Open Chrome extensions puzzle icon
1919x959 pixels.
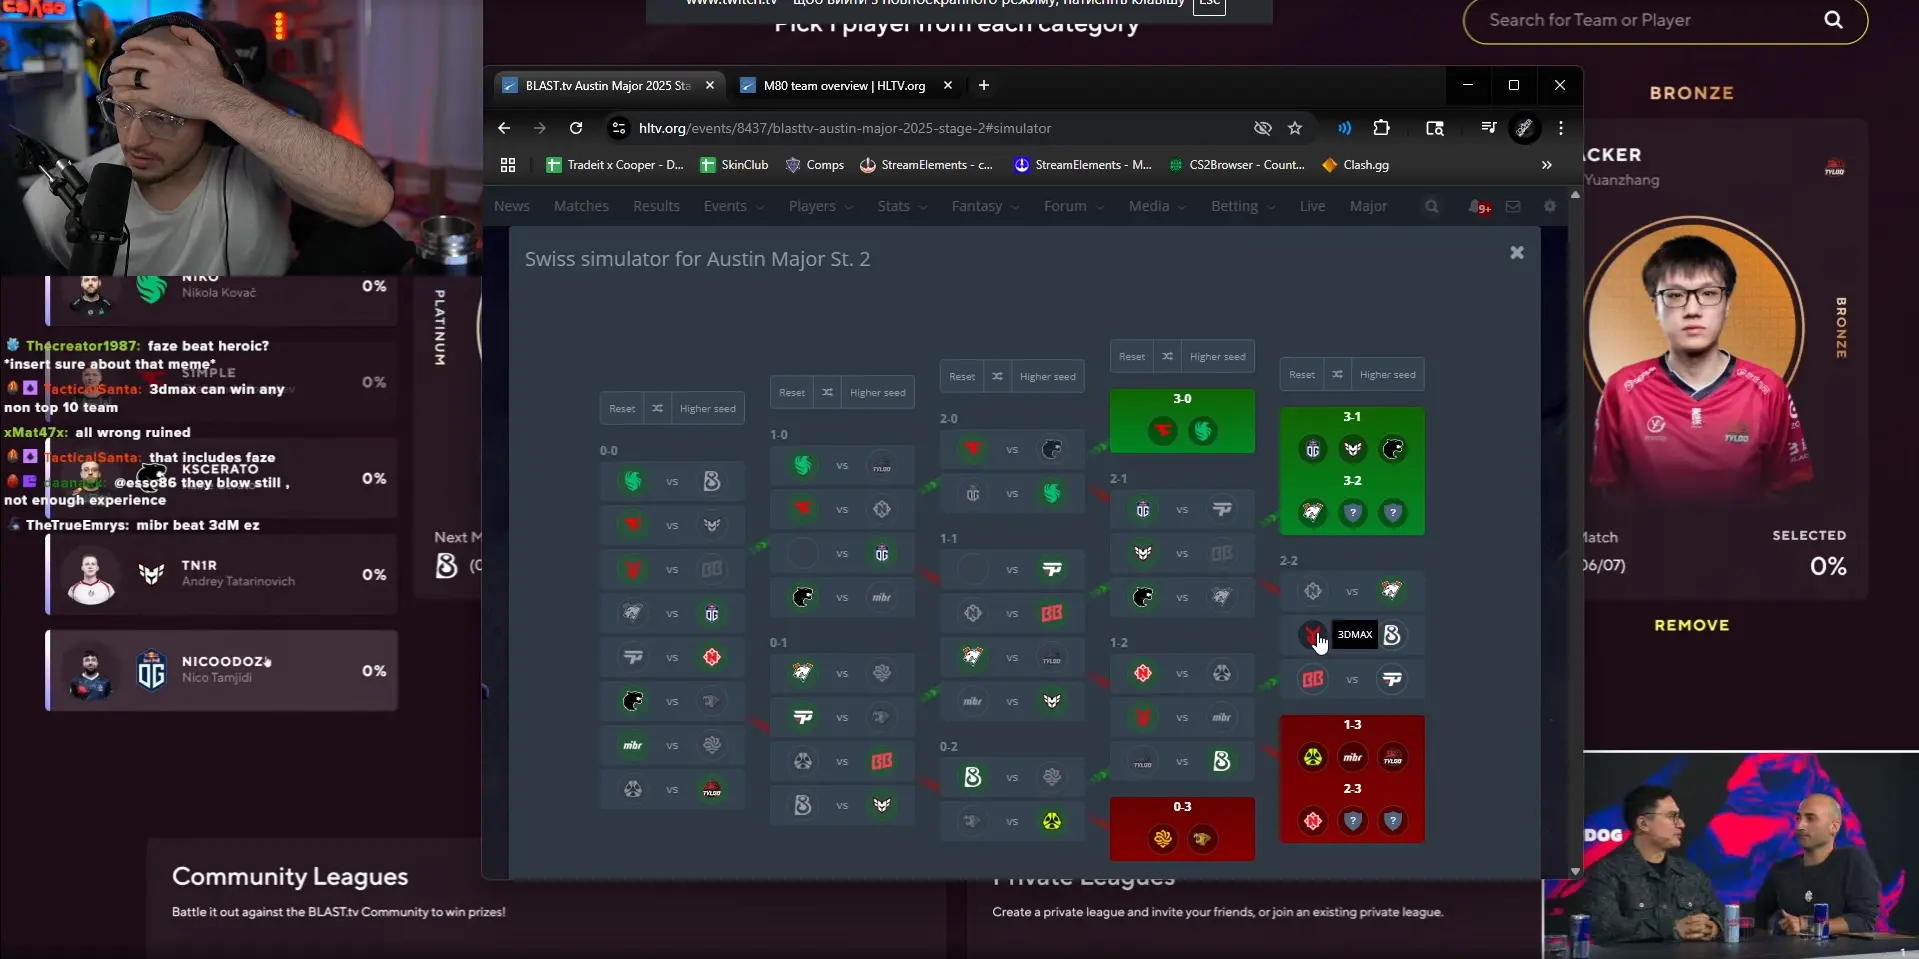pyautogui.click(x=1381, y=128)
